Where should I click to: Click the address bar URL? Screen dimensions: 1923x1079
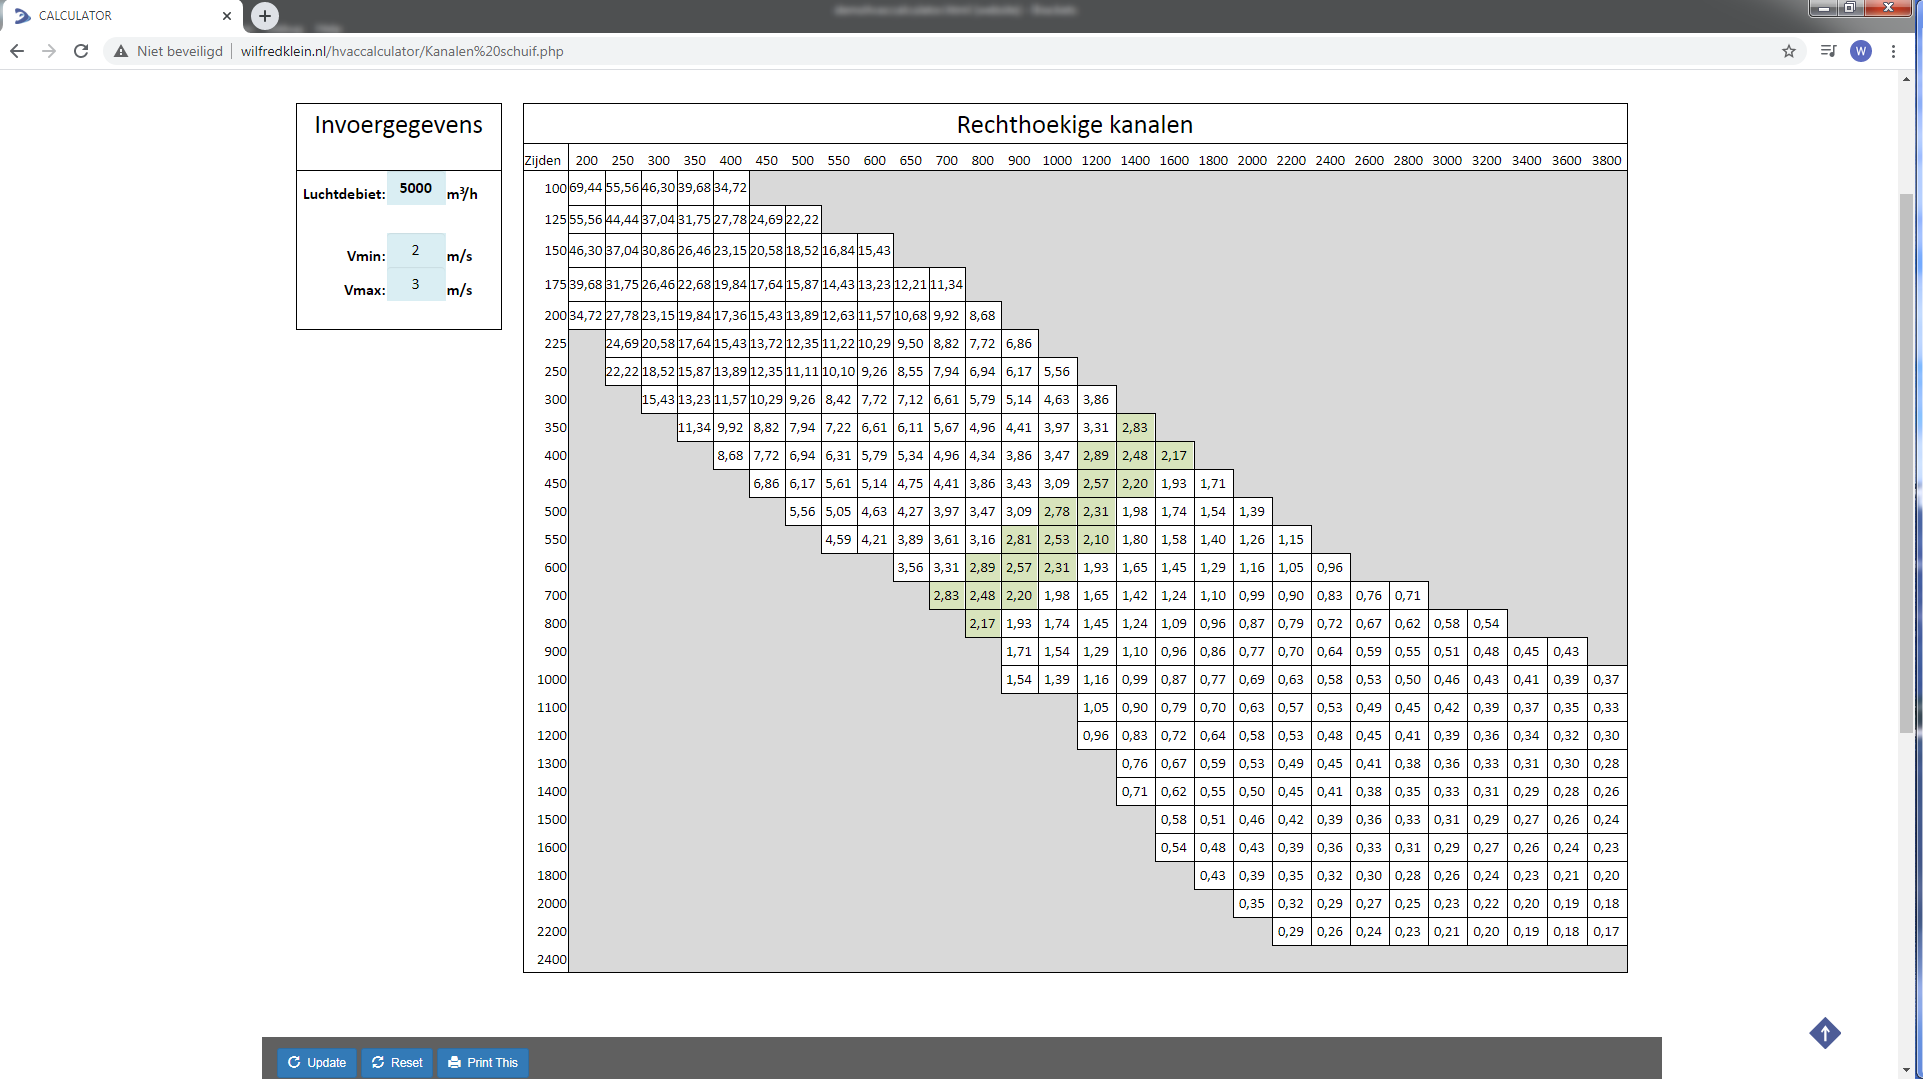tap(402, 51)
